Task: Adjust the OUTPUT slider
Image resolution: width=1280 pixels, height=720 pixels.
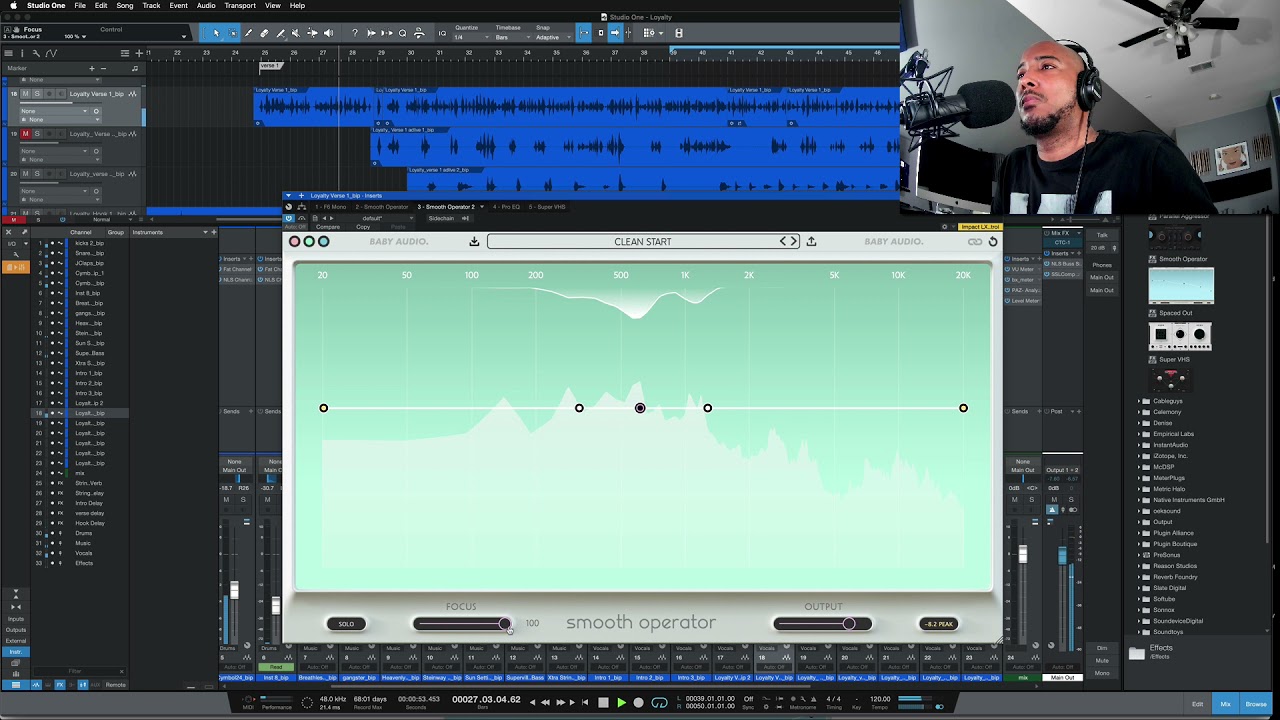Action: (x=822, y=624)
